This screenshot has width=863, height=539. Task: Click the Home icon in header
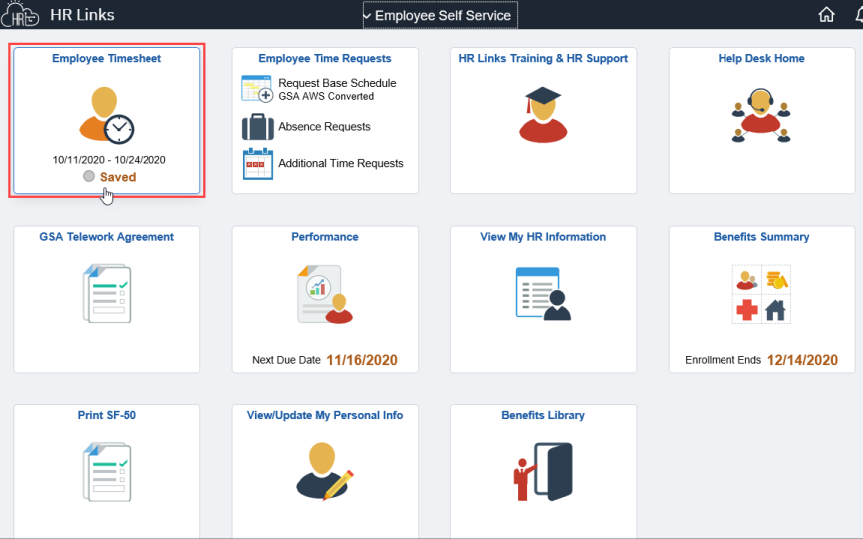coord(826,15)
